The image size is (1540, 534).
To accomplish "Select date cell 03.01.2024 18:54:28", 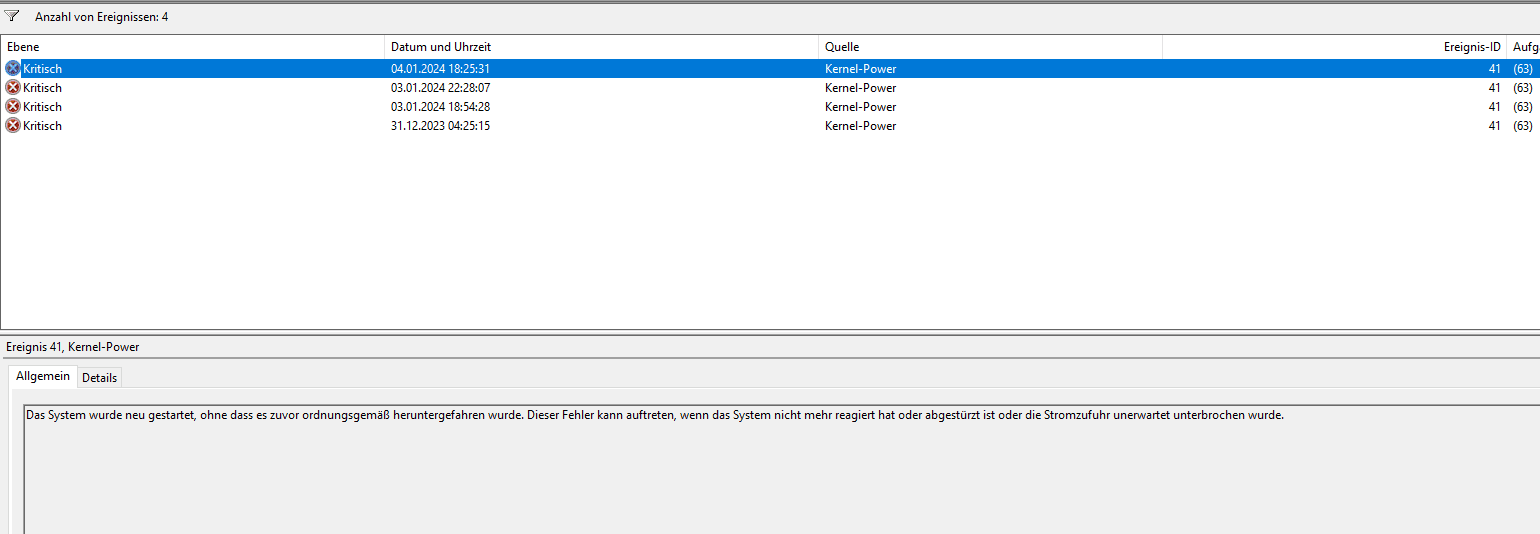I will tap(440, 107).
